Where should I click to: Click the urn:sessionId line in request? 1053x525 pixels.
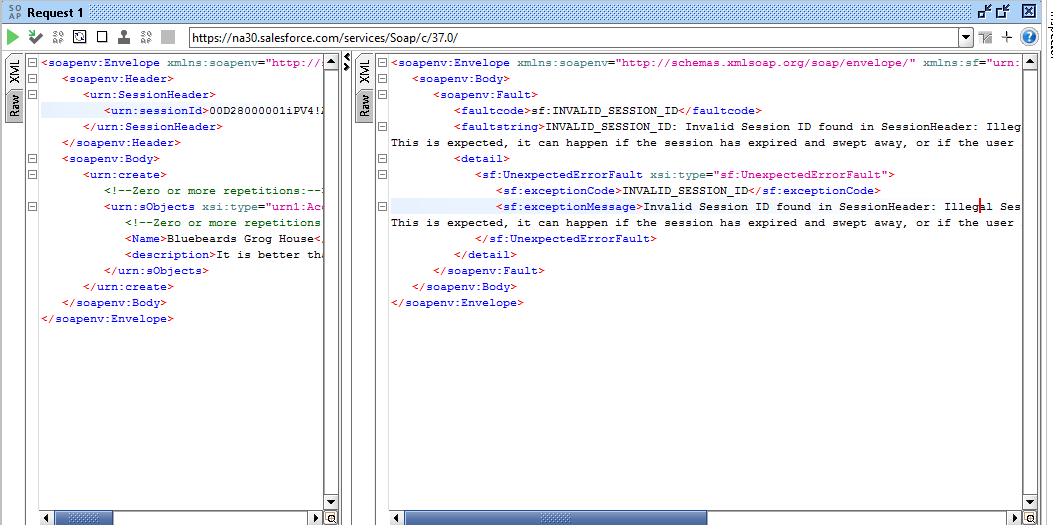click(182, 111)
